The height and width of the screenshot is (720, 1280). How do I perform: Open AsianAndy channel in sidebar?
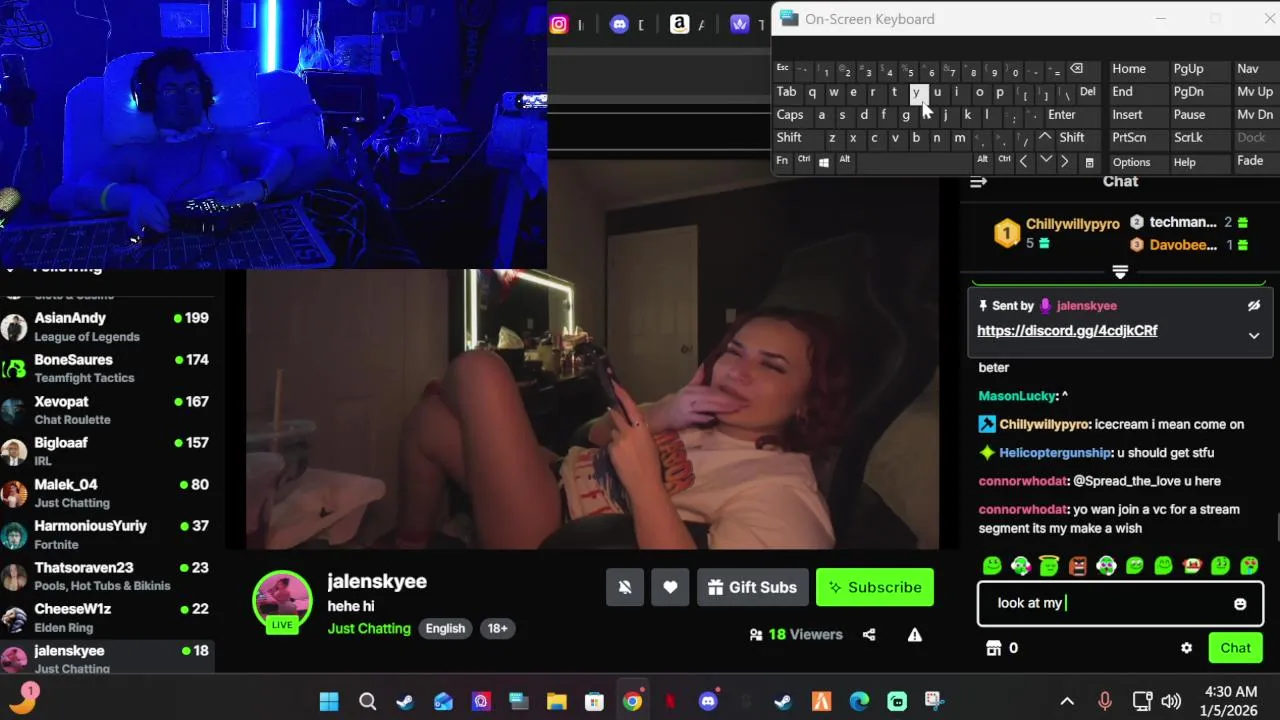point(107,327)
